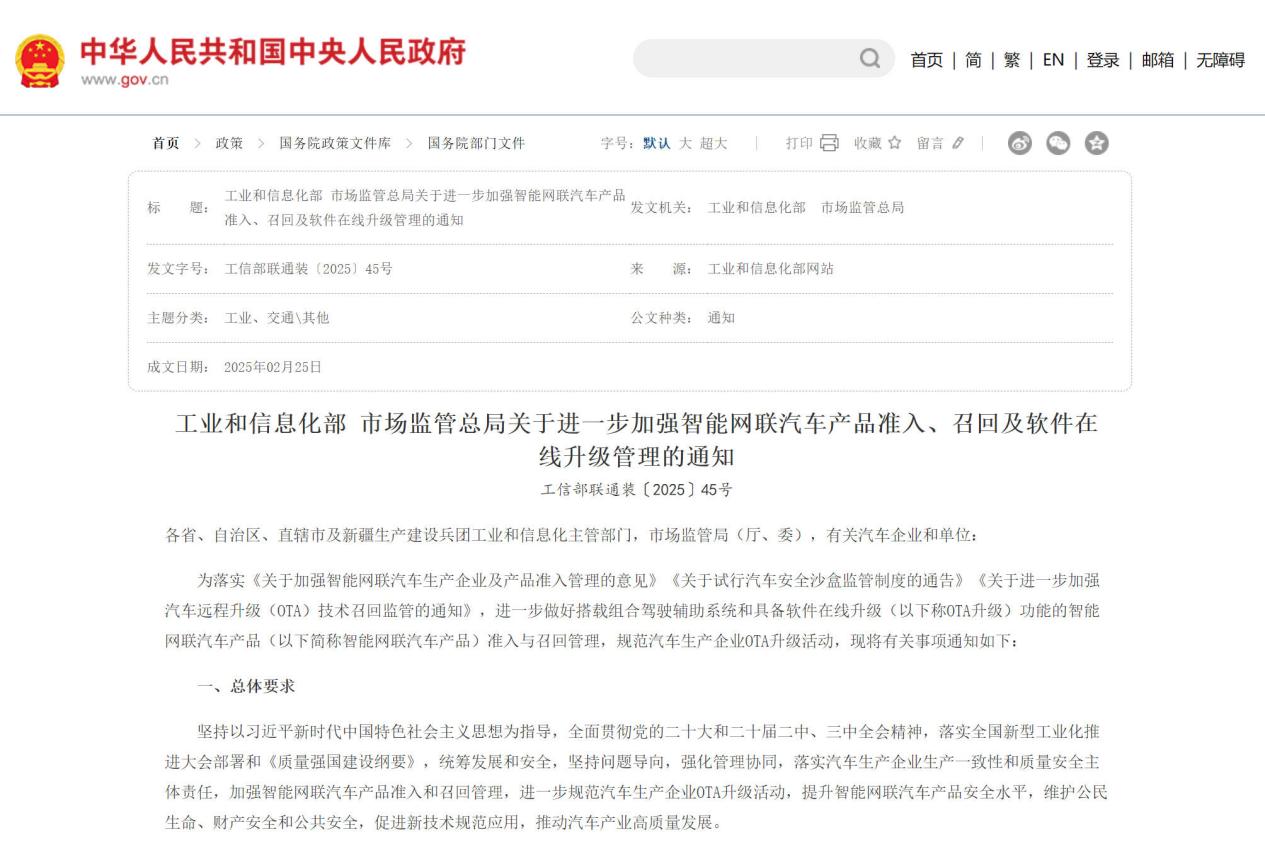Set font size to 默认
1265x847 pixels.
pyautogui.click(x=657, y=143)
